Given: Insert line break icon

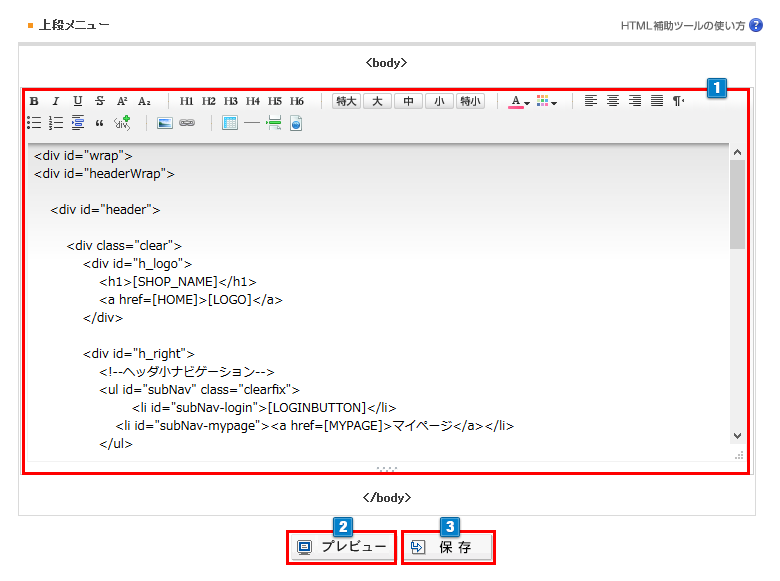Looking at the screenshot, I should 274,123.
